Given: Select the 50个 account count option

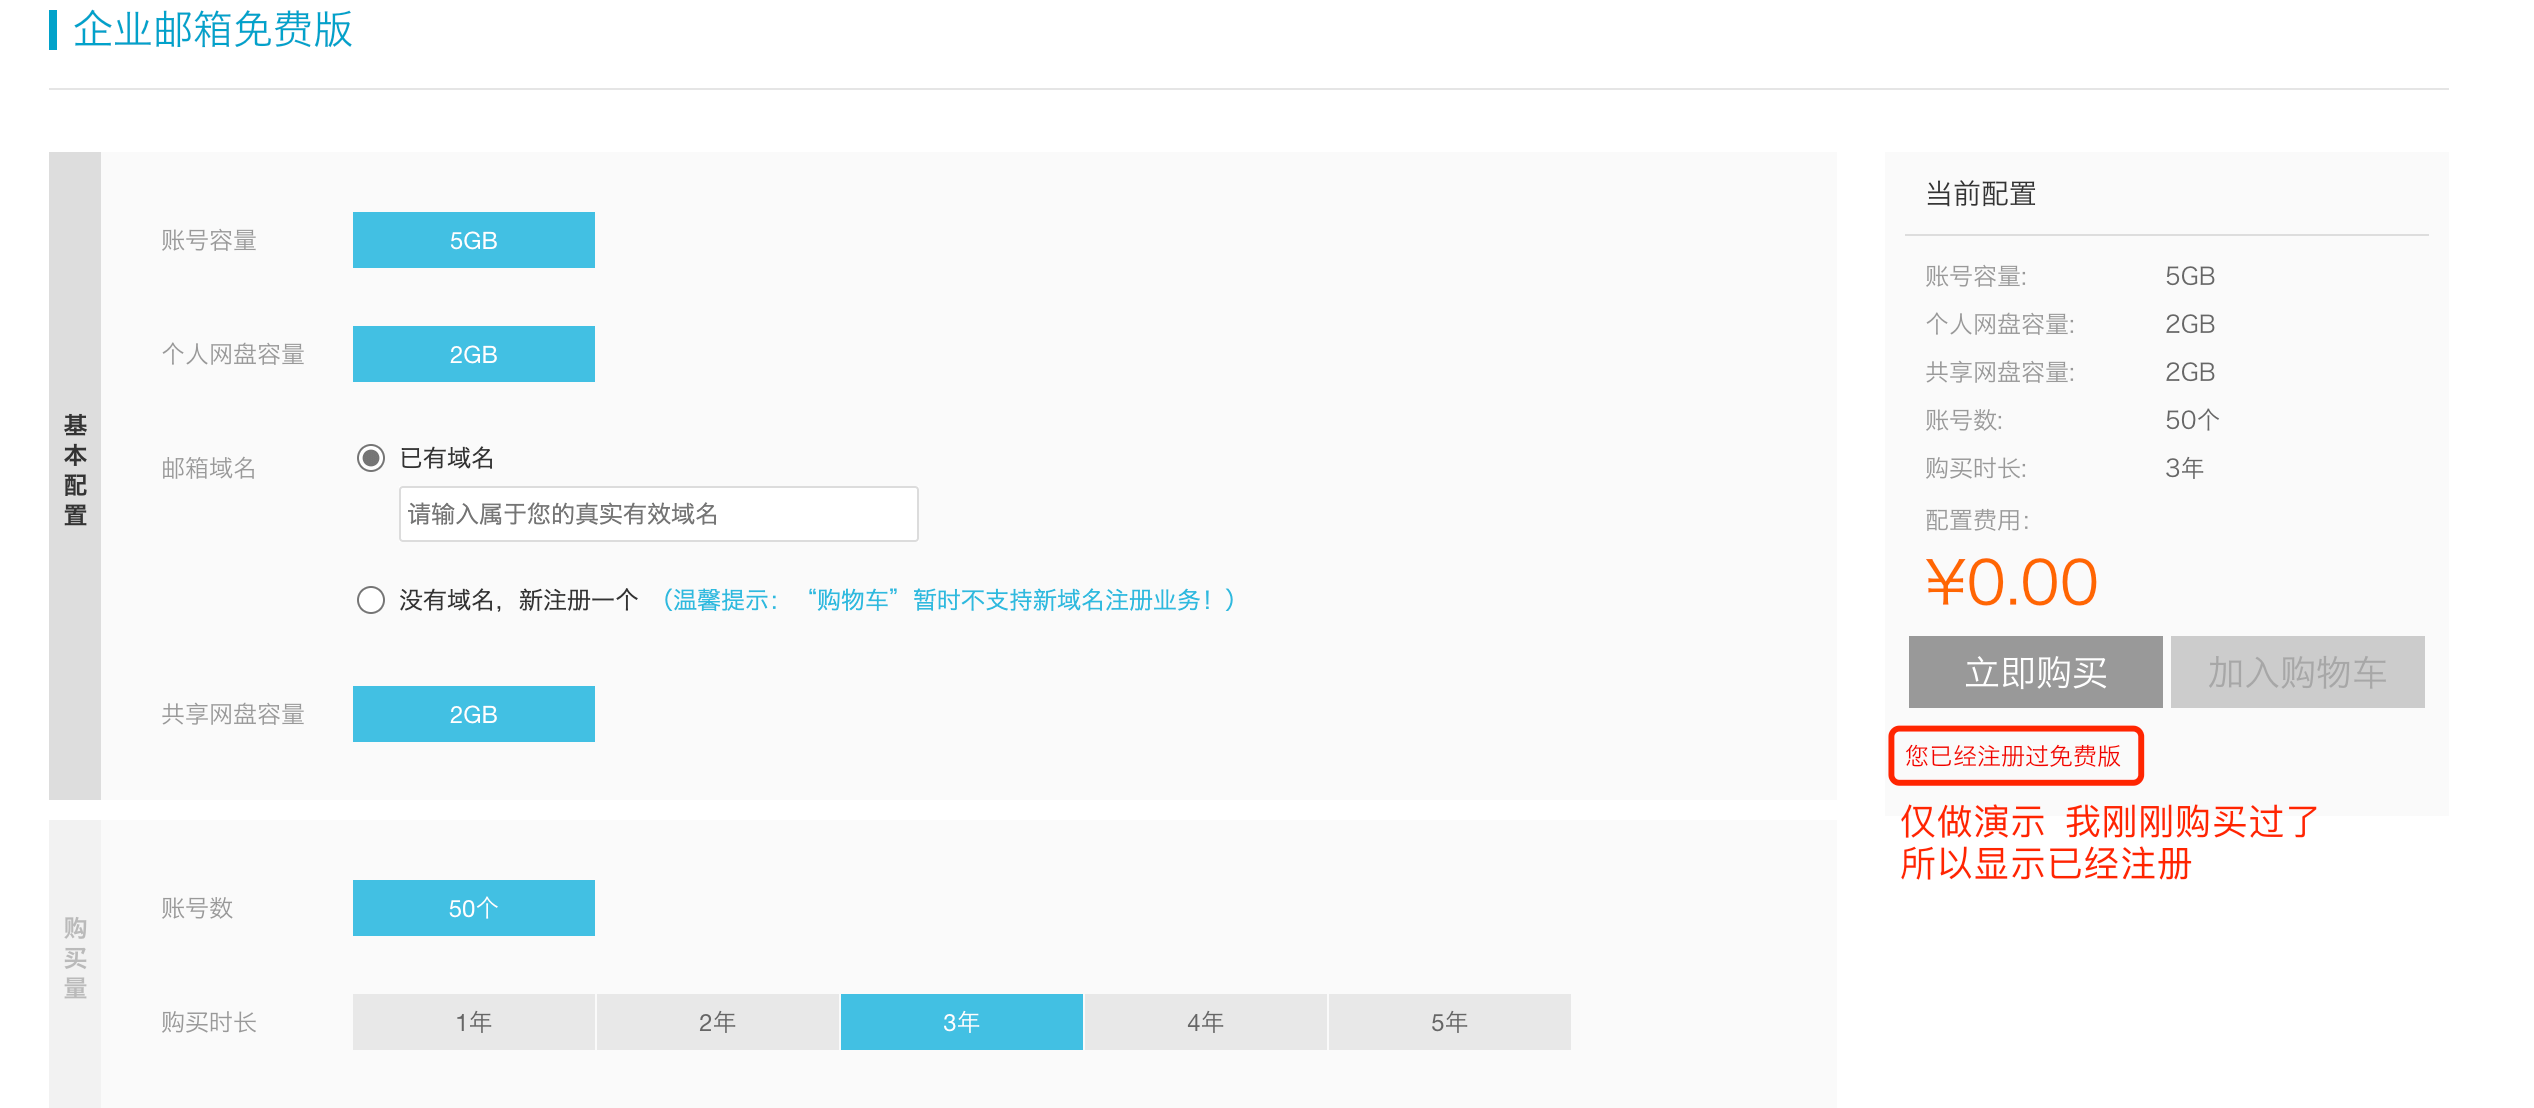Looking at the screenshot, I should [x=473, y=908].
